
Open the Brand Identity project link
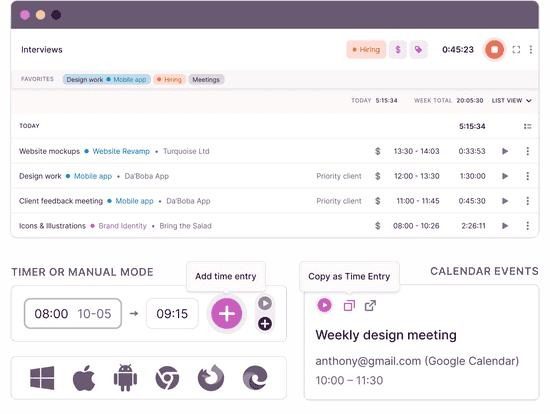122,226
